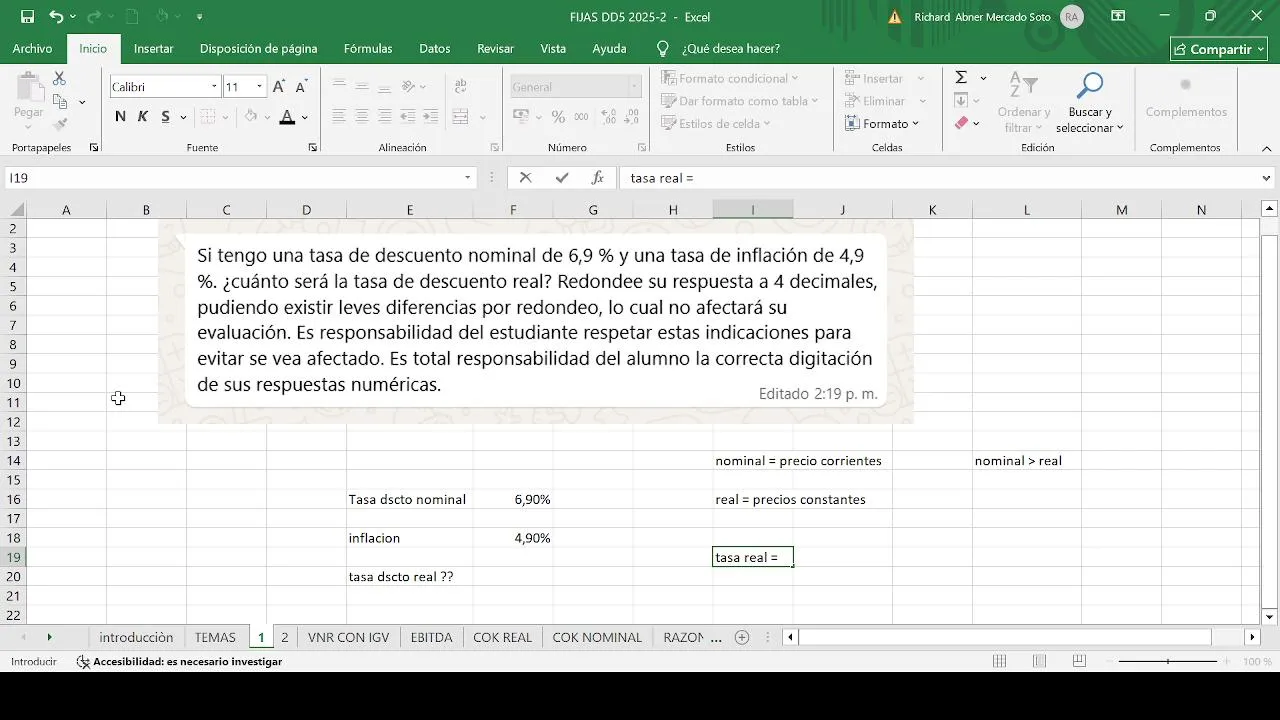Open the introducciòn sheet tab
The width and height of the screenshot is (1280, 720).
pos(136,637)
